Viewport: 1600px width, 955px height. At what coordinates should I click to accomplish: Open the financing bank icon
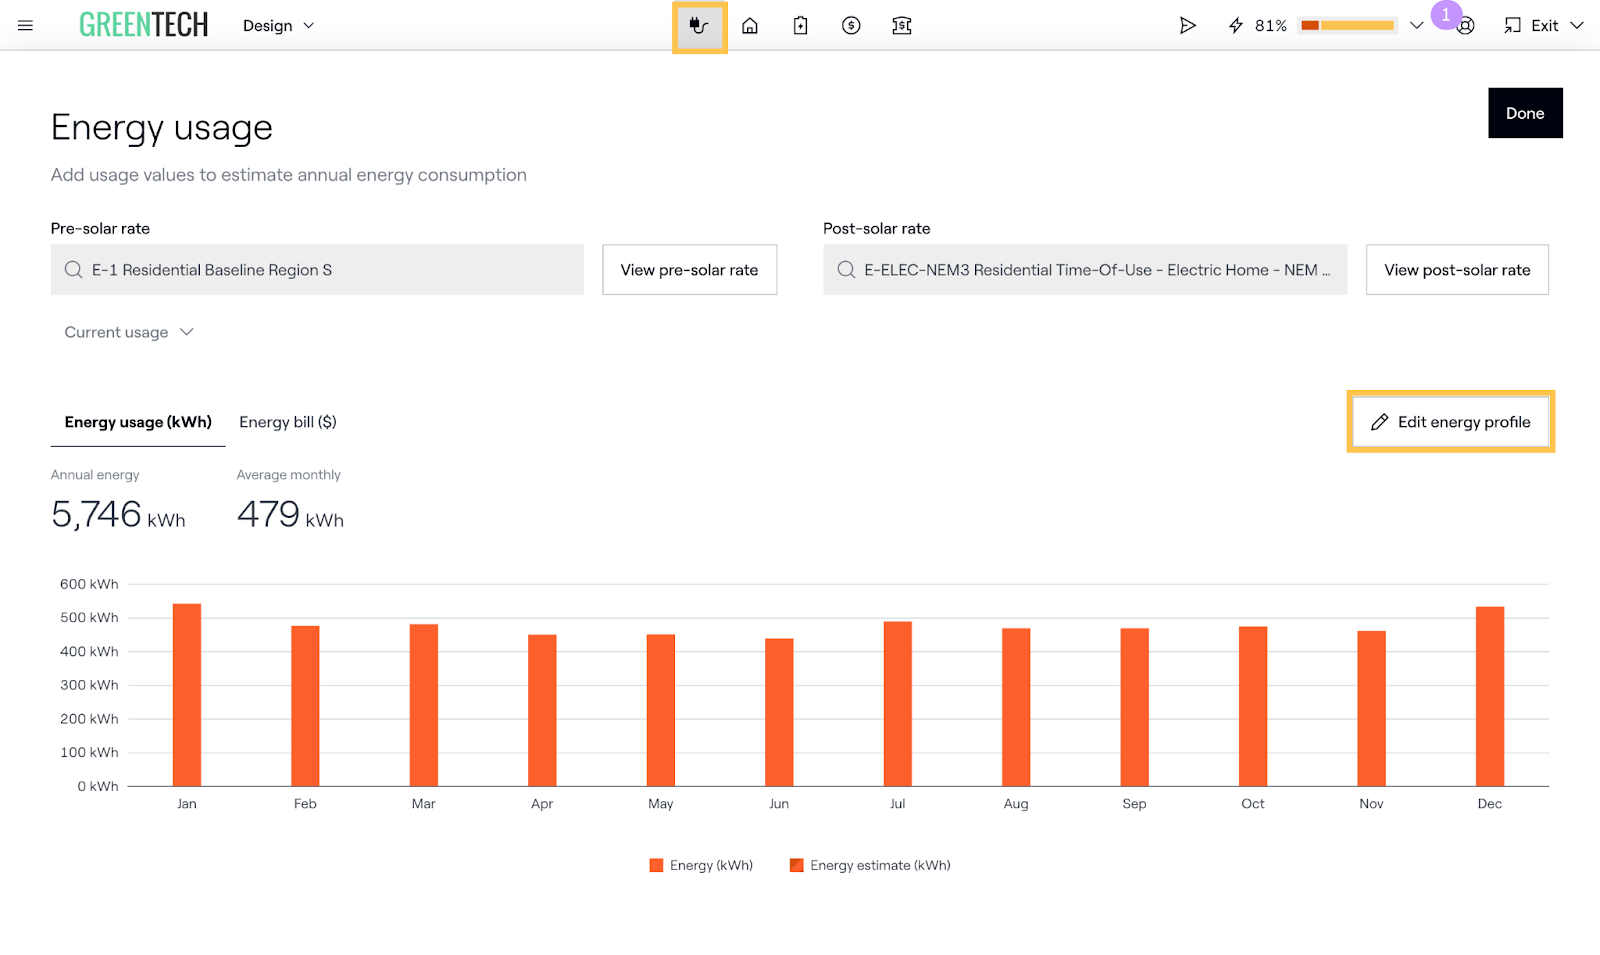(x=902, y=26)
